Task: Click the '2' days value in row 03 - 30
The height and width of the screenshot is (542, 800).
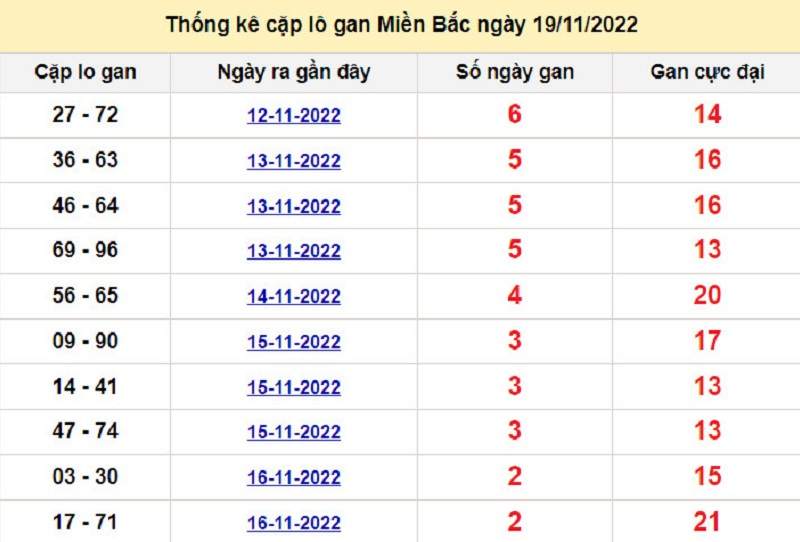Action: (x=515, y=476)
